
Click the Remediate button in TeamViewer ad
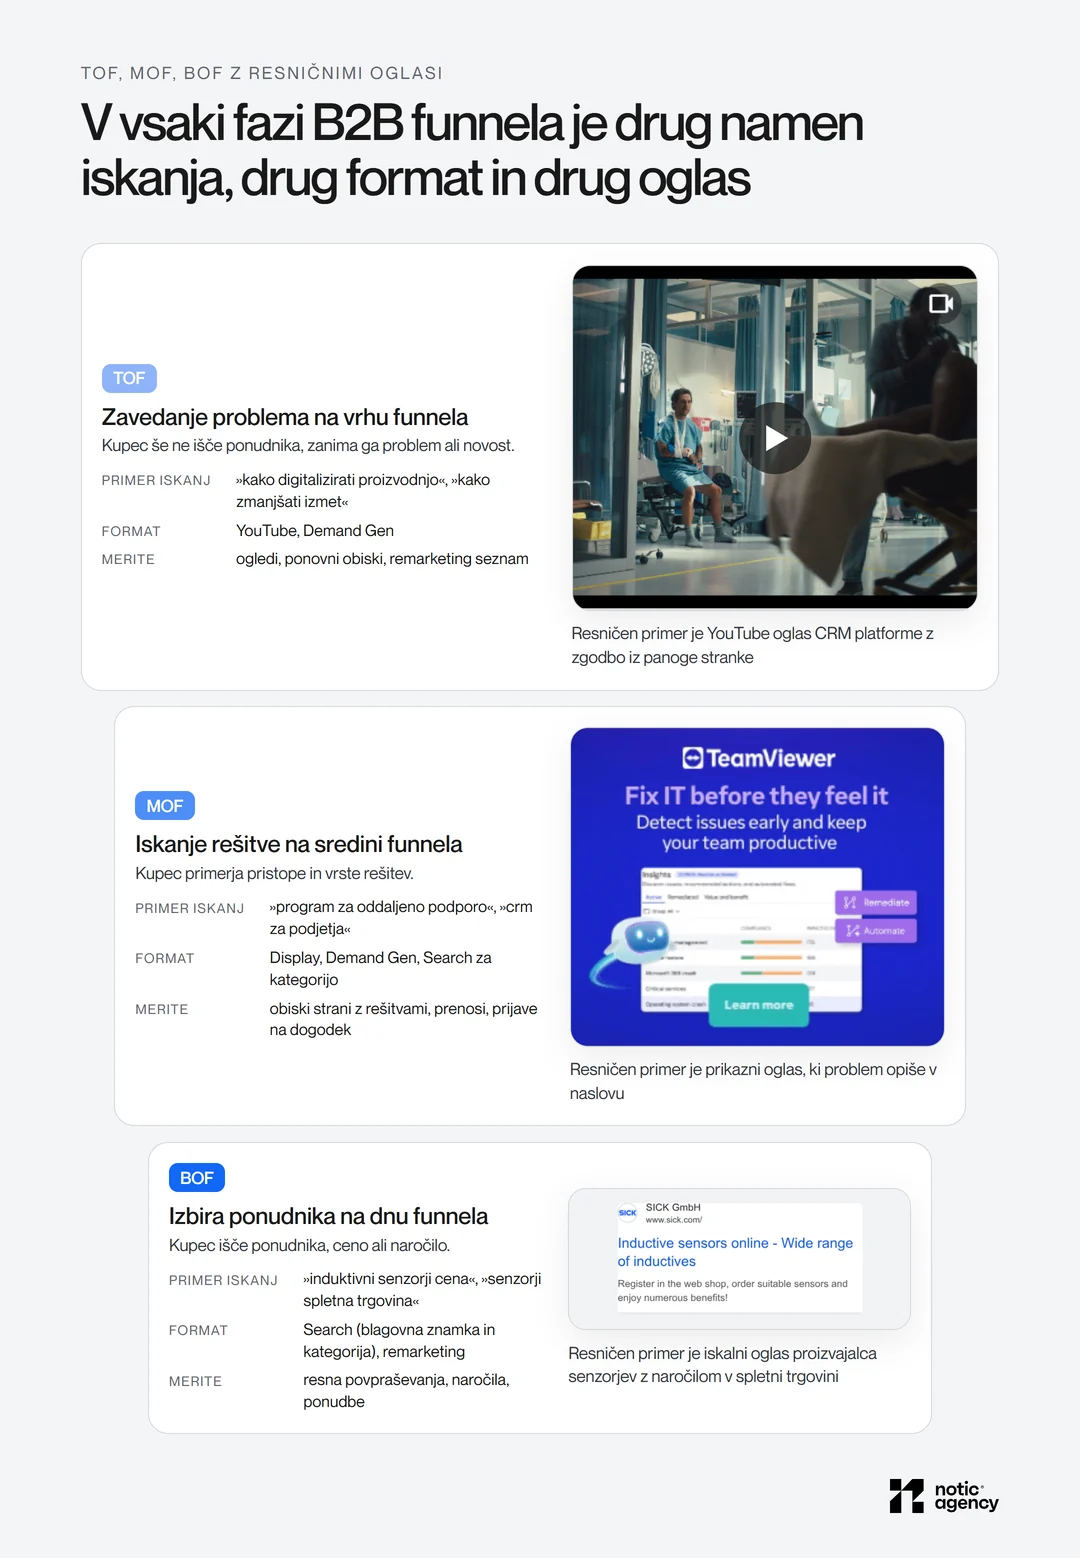876,903
